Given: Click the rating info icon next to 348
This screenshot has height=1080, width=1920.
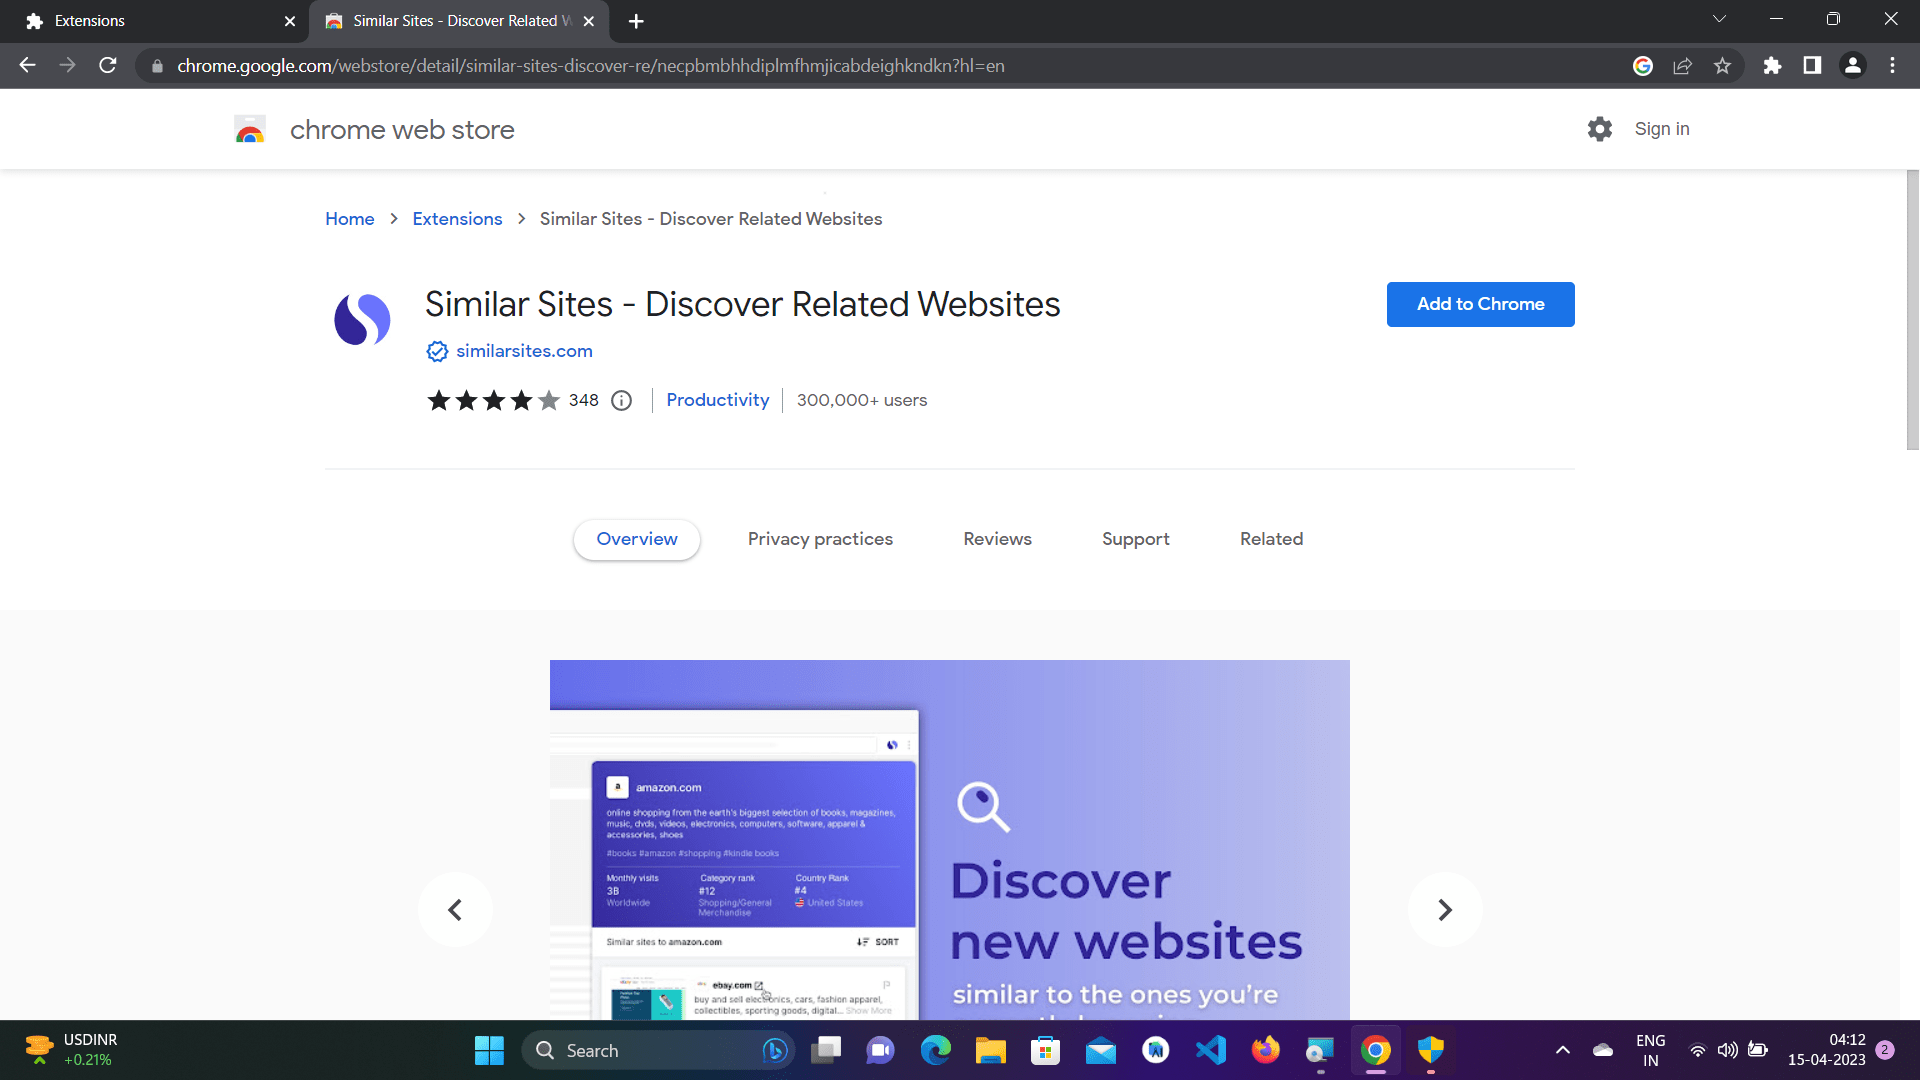Looking at the screenshot, I should point(622,401).
